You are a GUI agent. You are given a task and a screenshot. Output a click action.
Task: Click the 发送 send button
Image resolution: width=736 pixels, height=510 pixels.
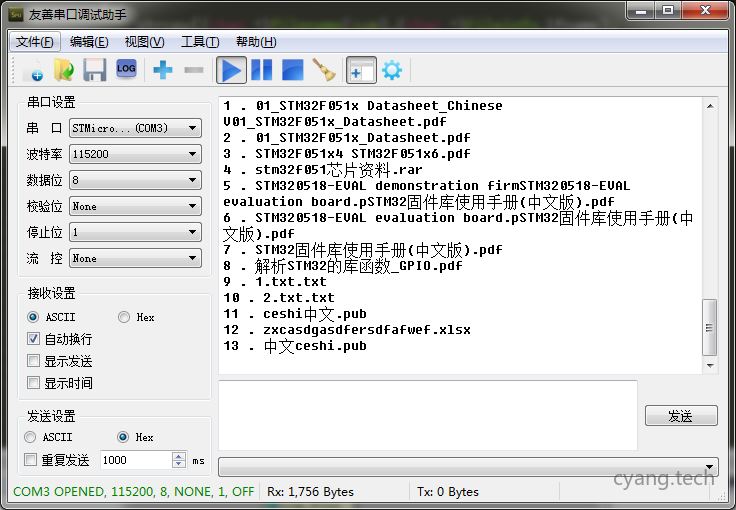pyautogui.click(x=680, y=416)
